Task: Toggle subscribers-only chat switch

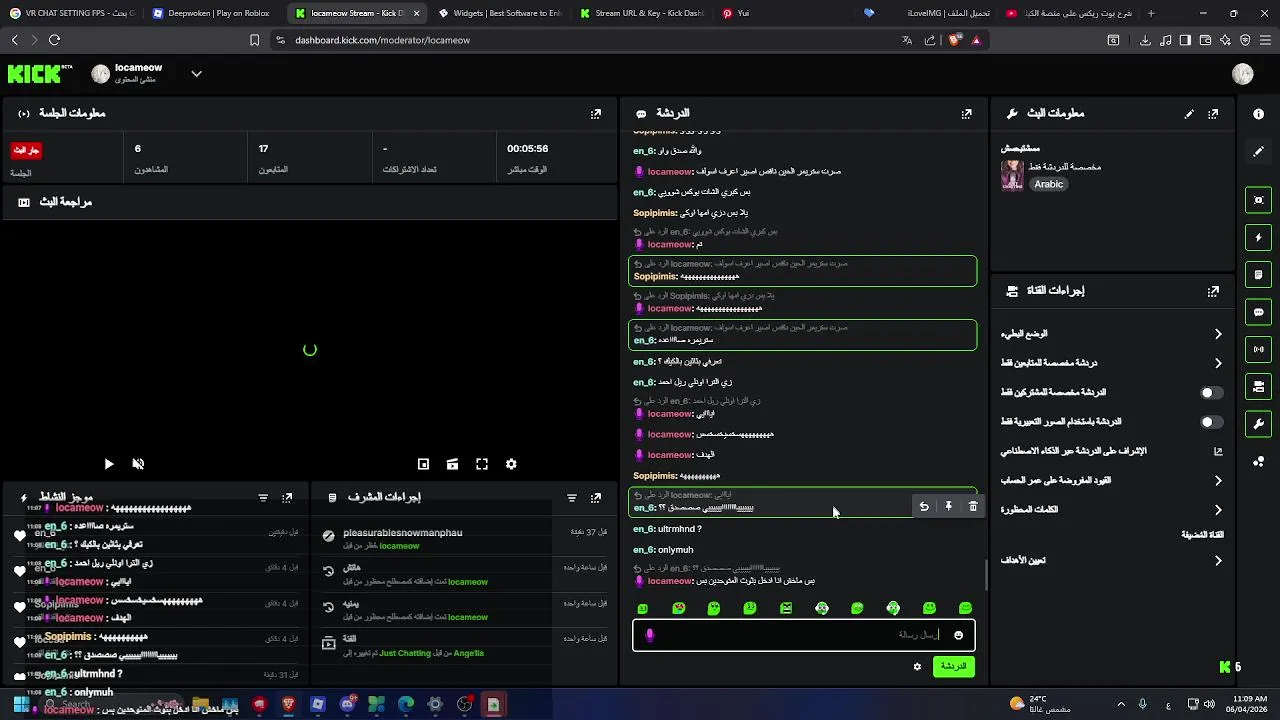Action: (x=1212, y=393)
